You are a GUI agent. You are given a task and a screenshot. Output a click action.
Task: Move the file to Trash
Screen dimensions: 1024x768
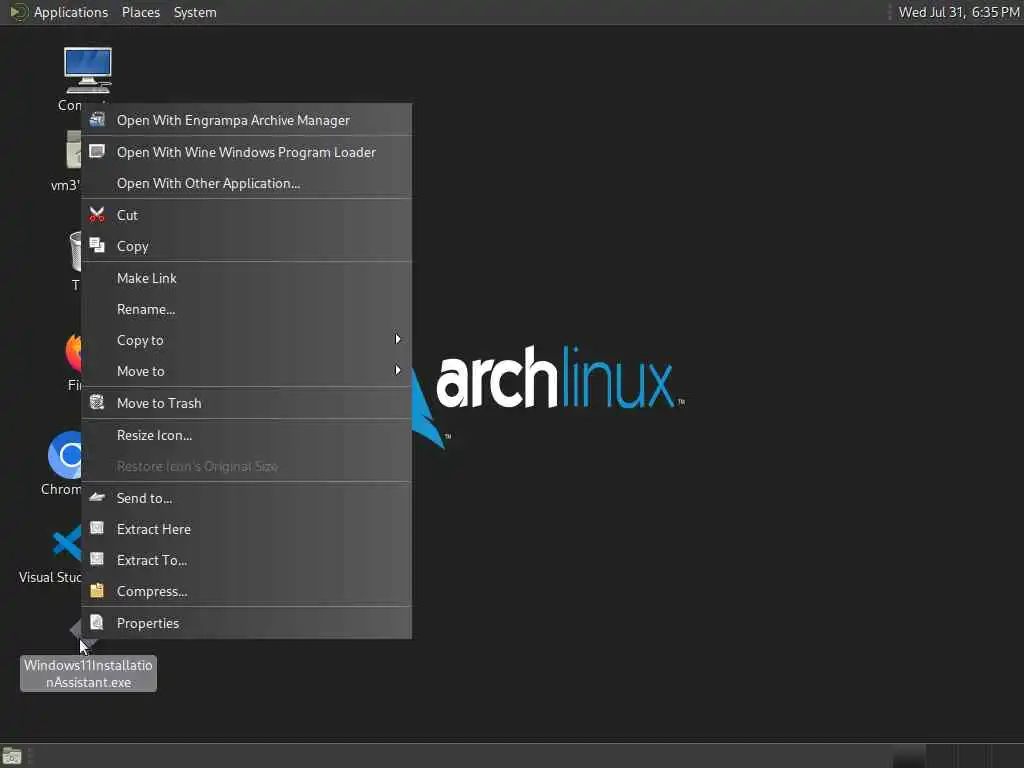[247, 403]
